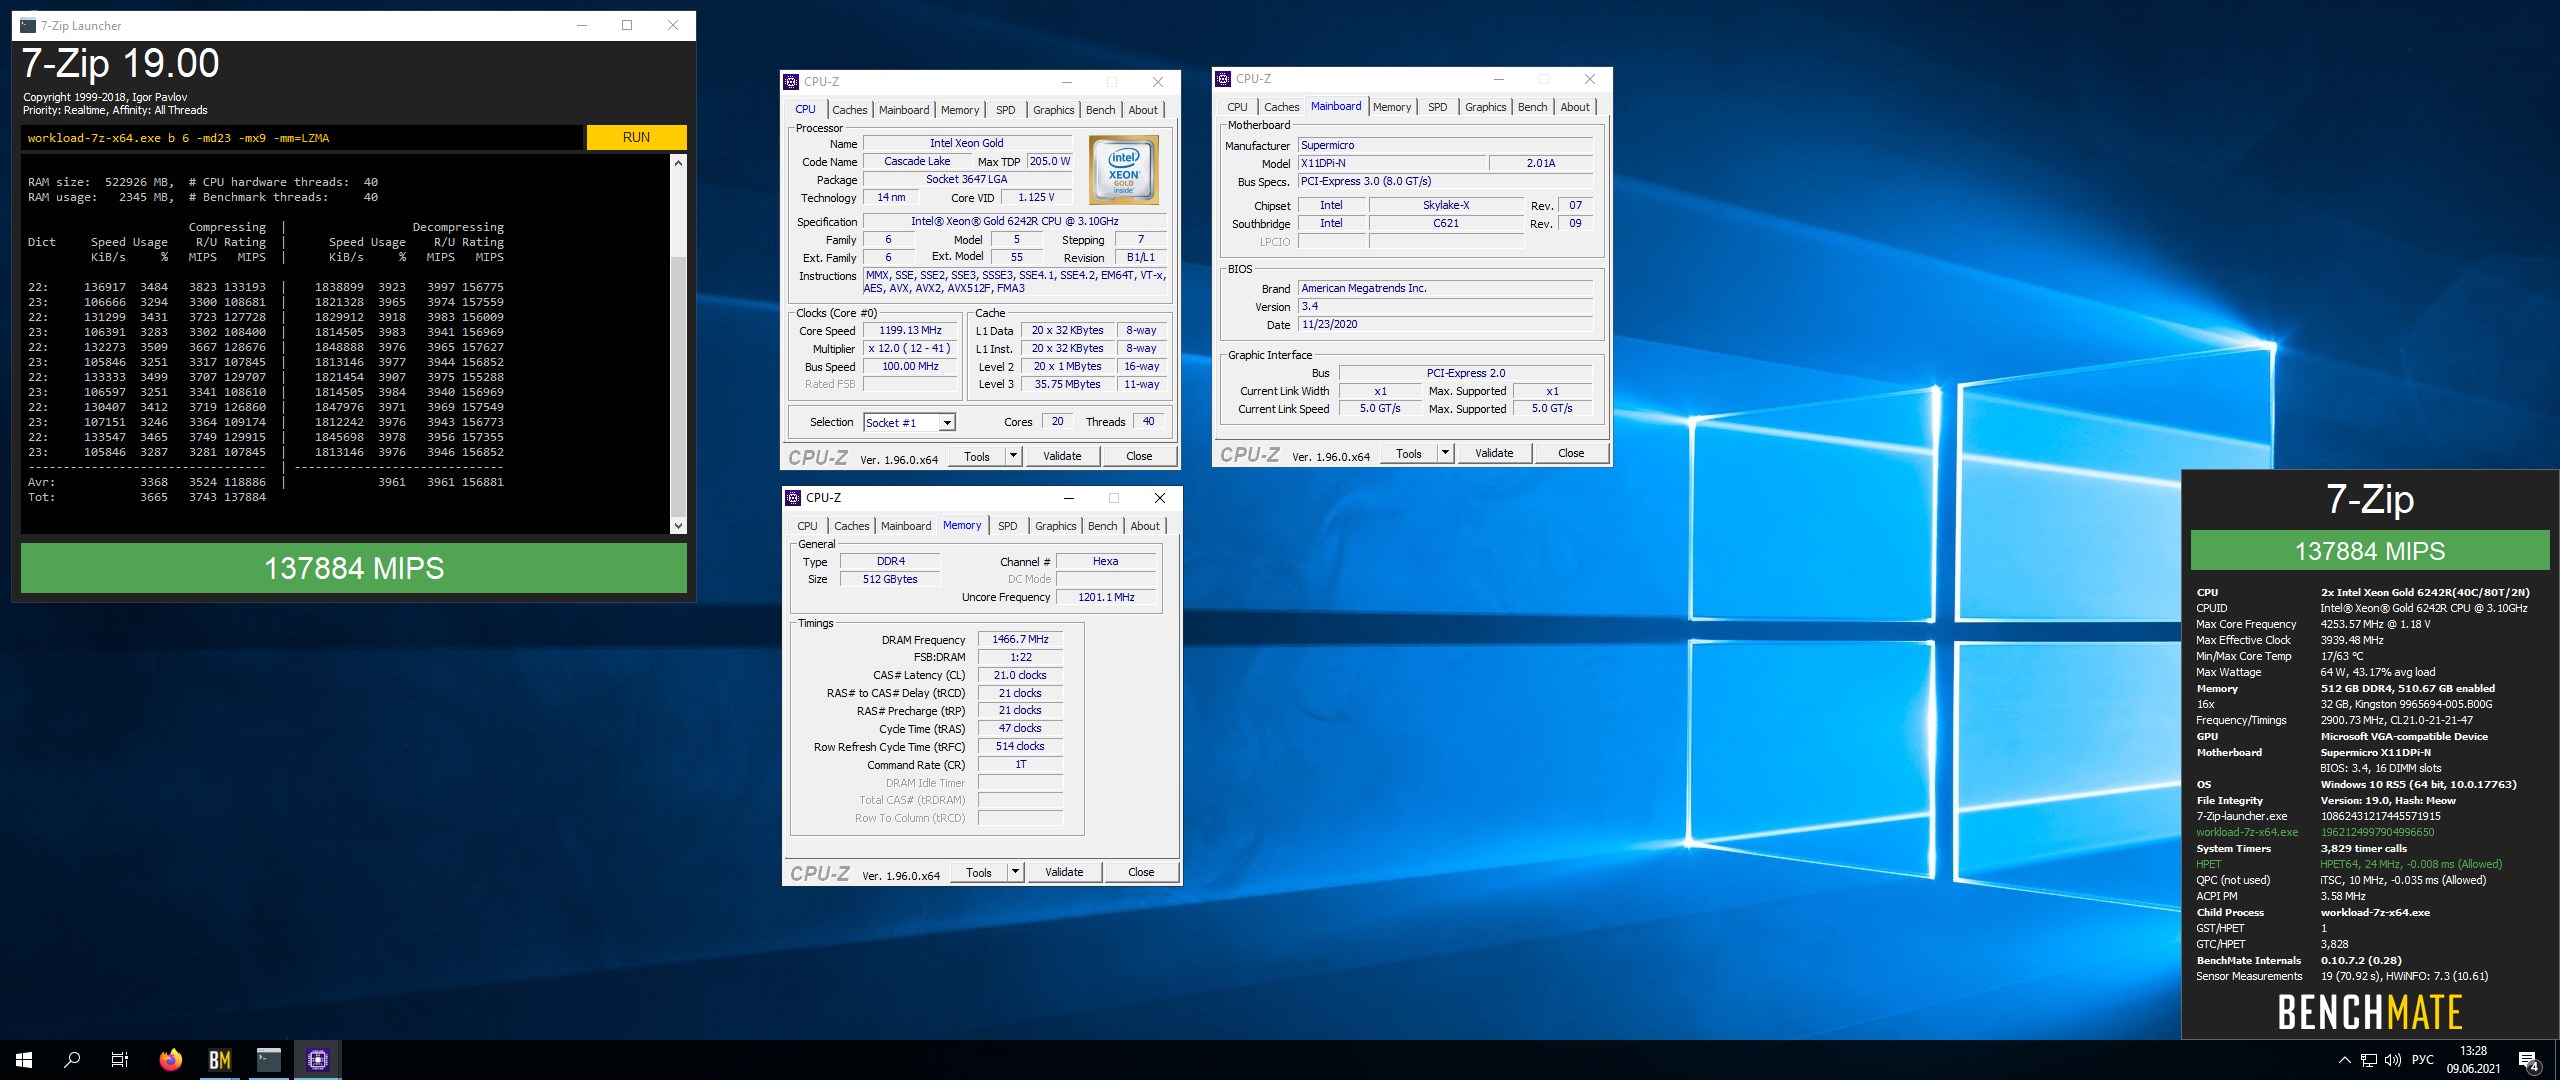Image resolution: width=2560 pixels, height=1080 pixels.
Task: Click Memory Size 512 GBytes value
Action: coord(890,579)
